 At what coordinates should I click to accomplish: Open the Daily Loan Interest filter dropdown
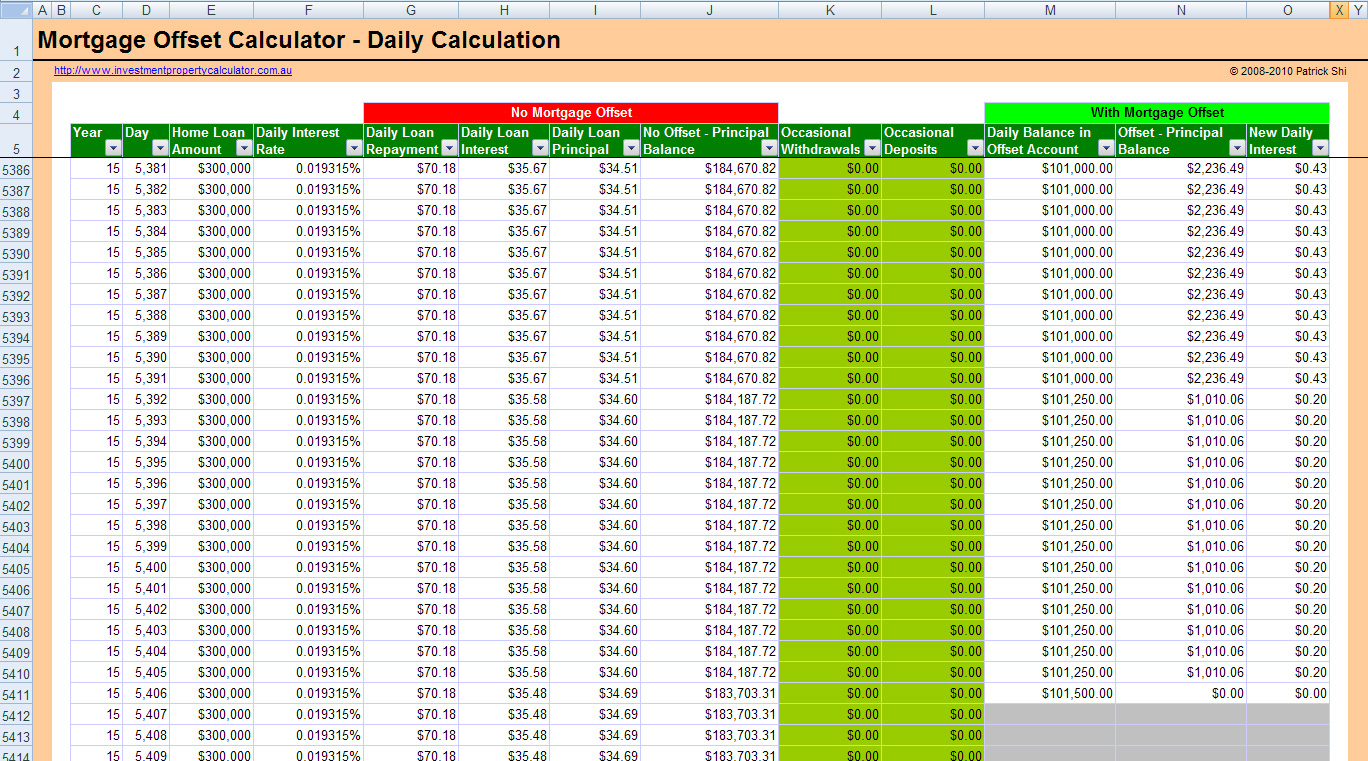point(540,148)
